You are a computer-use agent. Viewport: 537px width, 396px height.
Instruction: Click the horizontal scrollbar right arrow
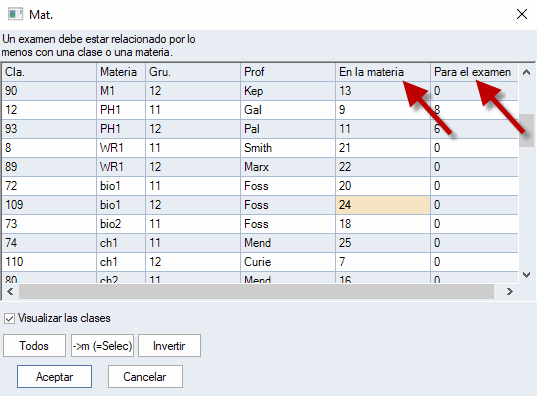510,292
